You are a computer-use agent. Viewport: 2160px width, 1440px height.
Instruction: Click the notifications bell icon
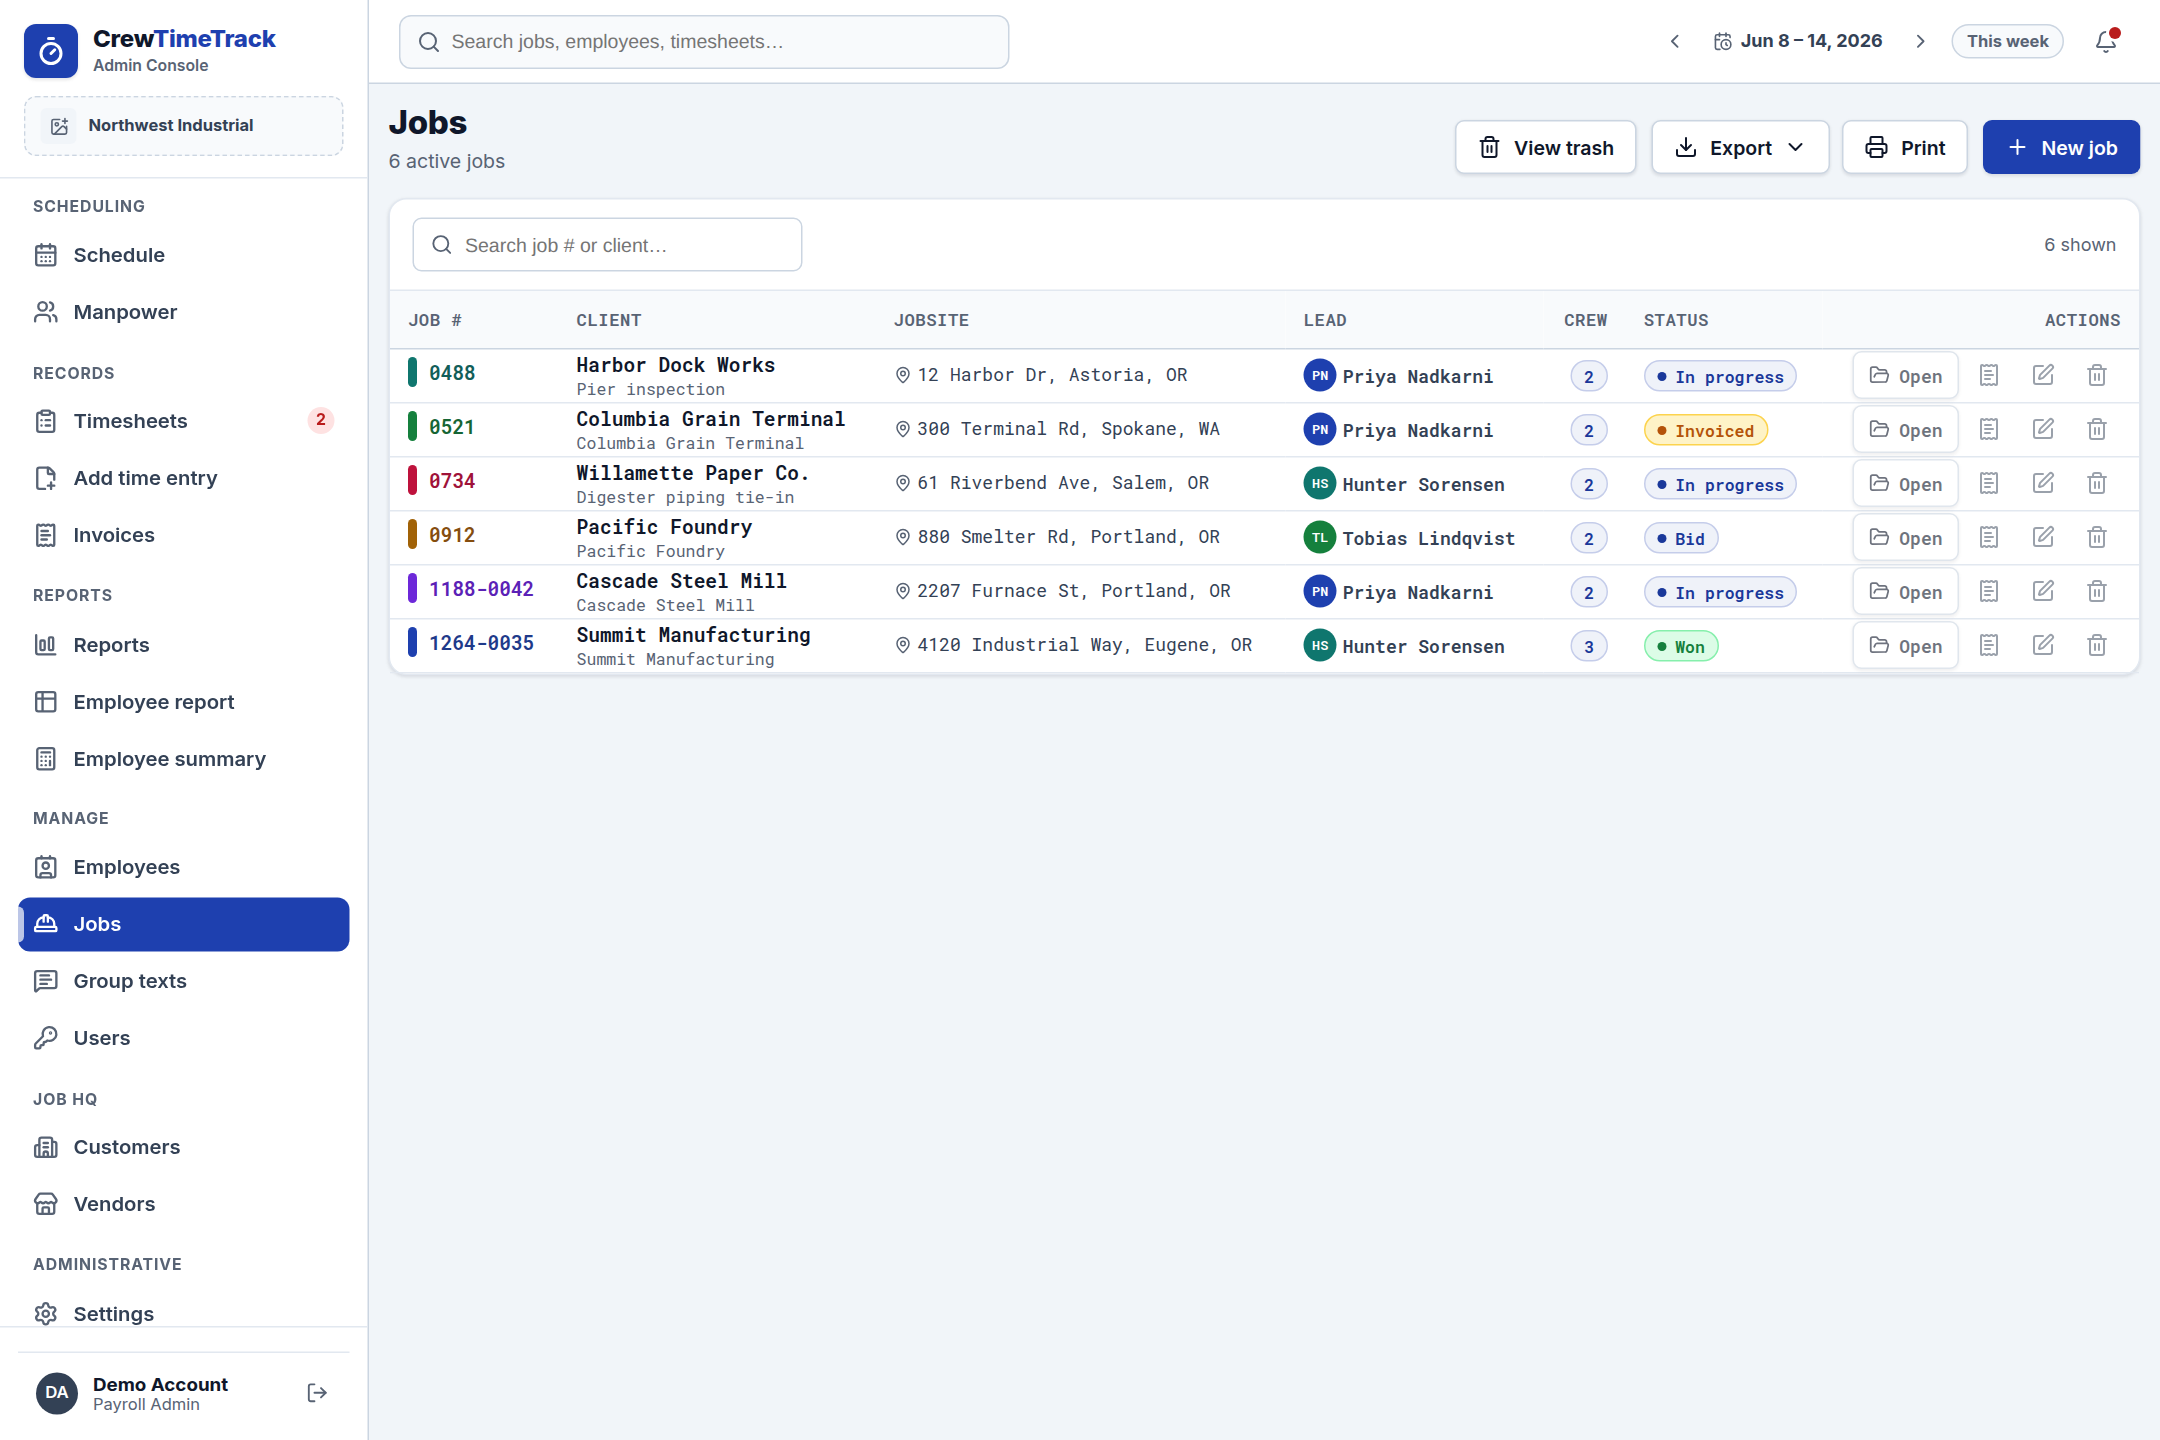[2106, 41]
